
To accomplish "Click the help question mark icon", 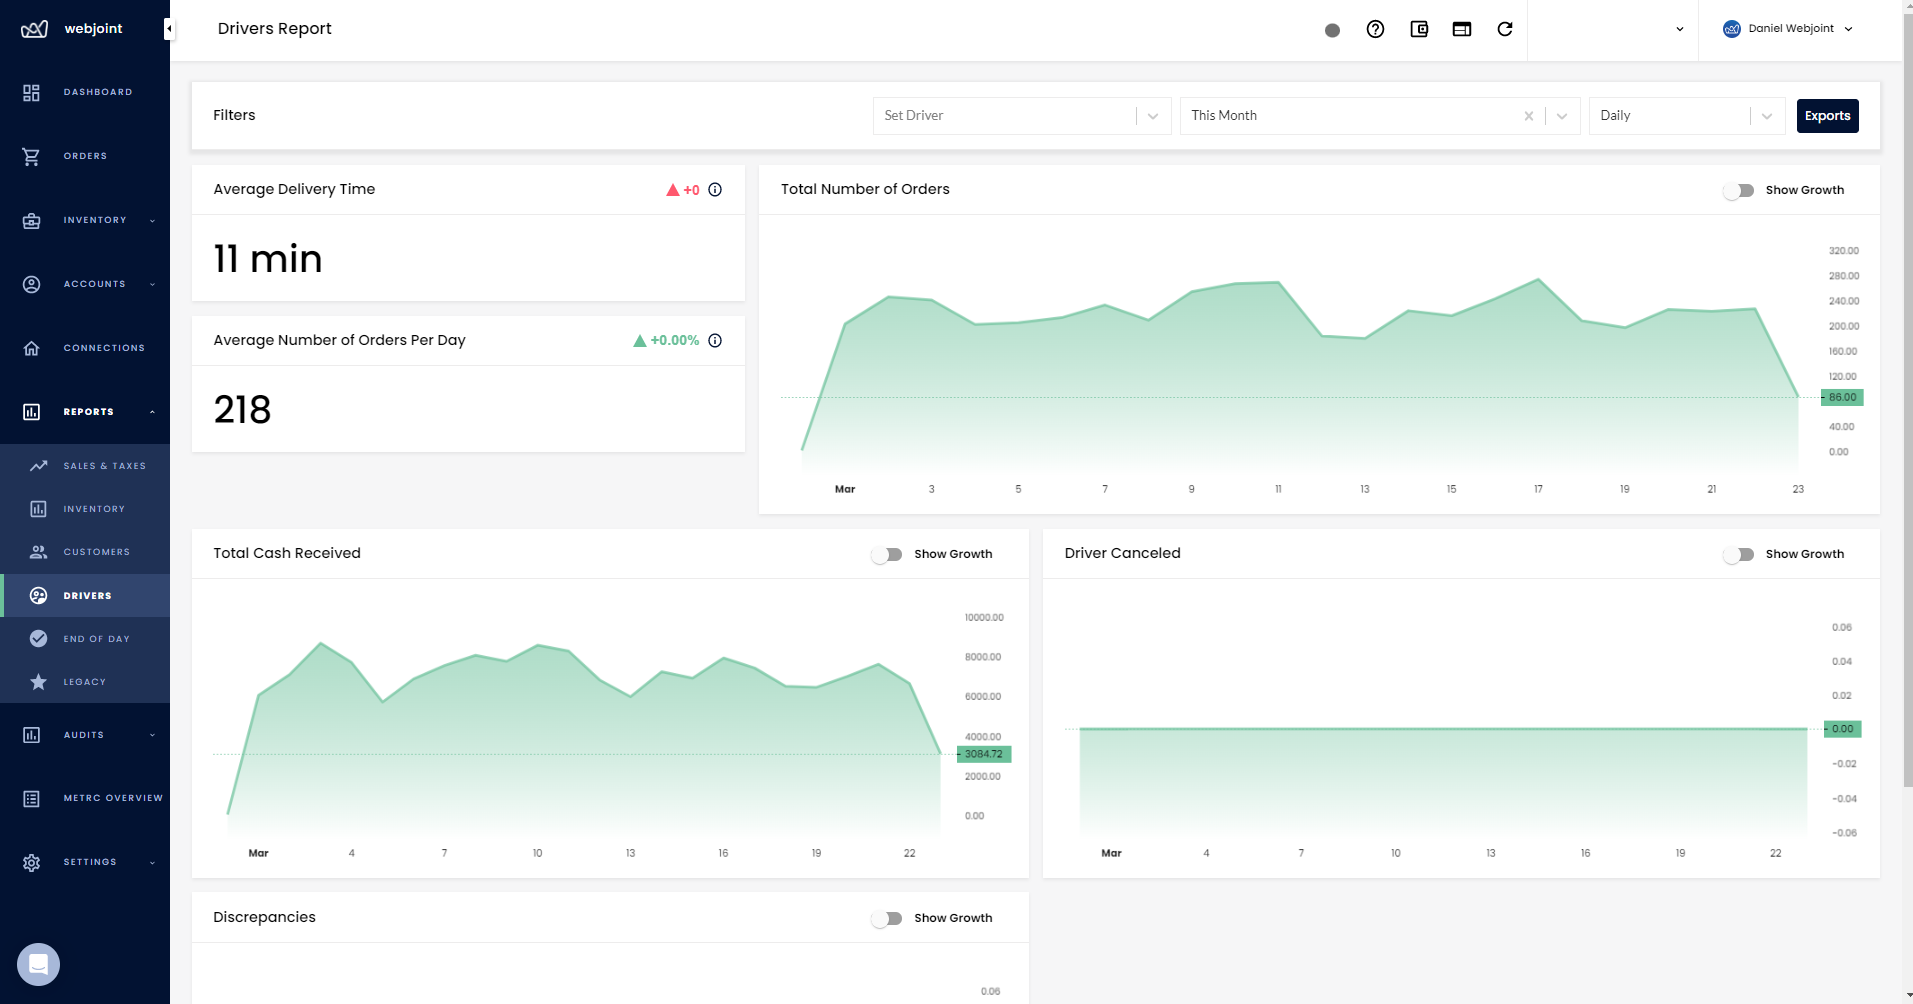I will tap(1375, 29).
